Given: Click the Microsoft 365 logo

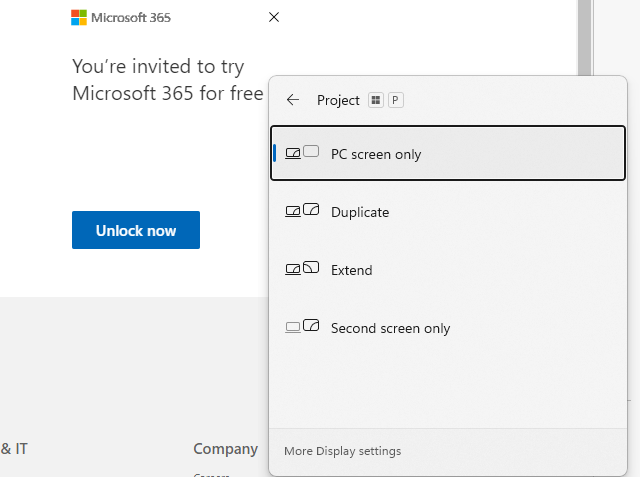Looking at the screenshot, I should click(x=79, y=18).
